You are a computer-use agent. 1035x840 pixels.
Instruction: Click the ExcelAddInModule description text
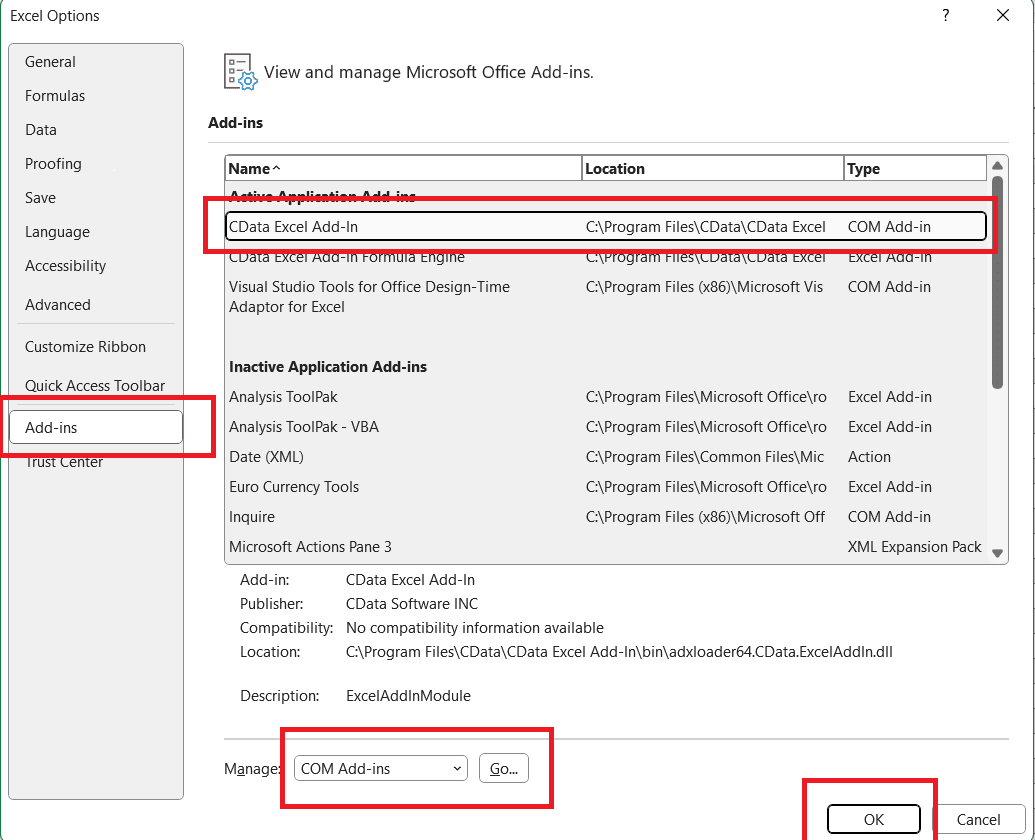408,695
